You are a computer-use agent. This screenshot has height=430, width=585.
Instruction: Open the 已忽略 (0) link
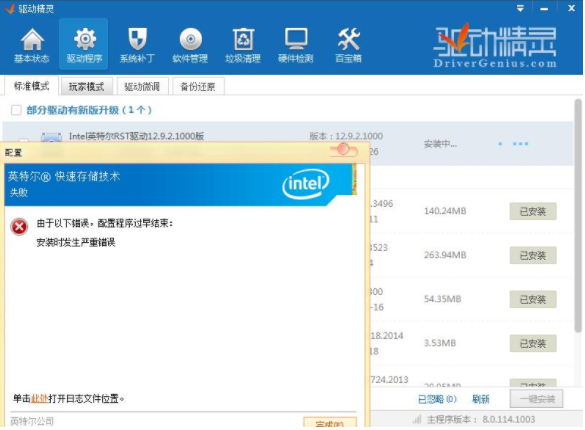coord(437,399)
